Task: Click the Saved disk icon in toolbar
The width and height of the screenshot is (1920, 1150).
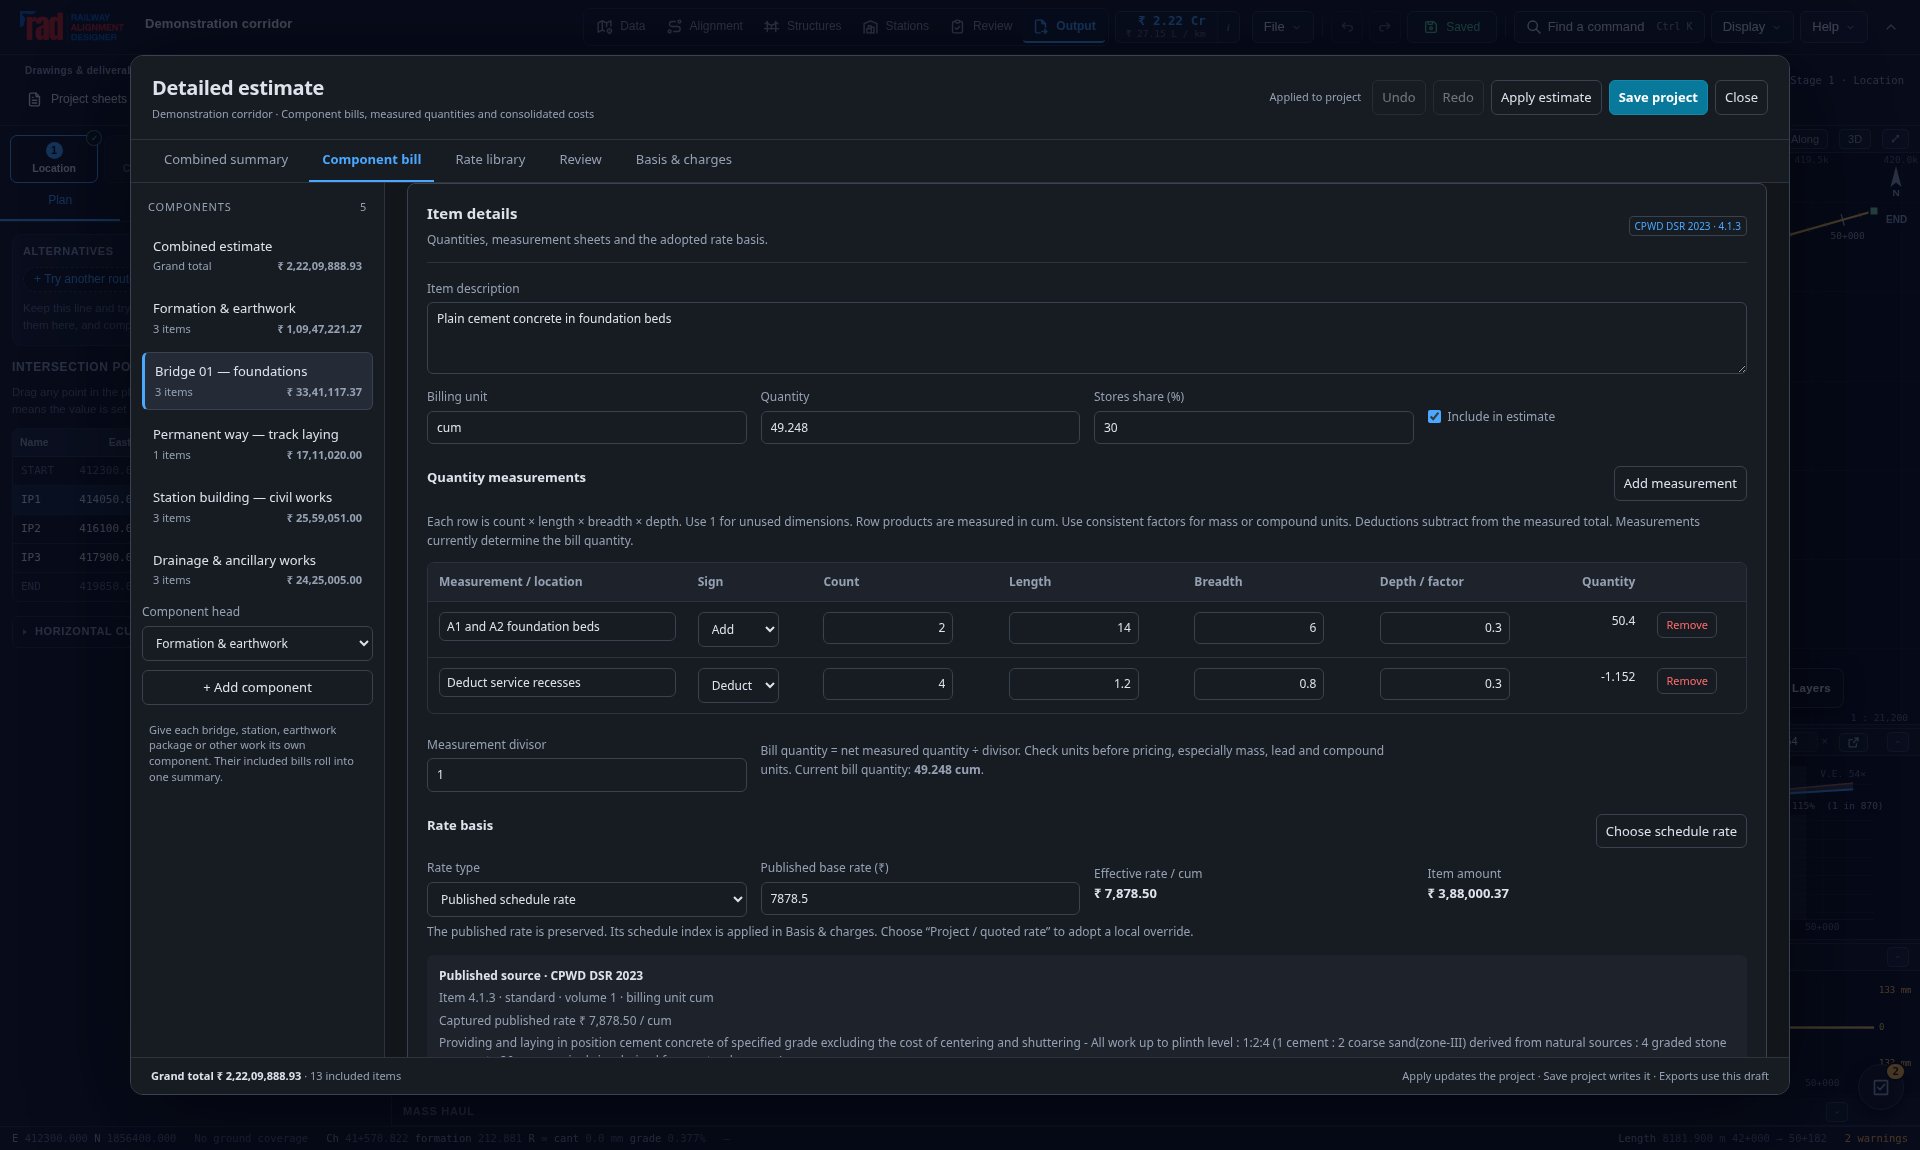Action: 1430,27
